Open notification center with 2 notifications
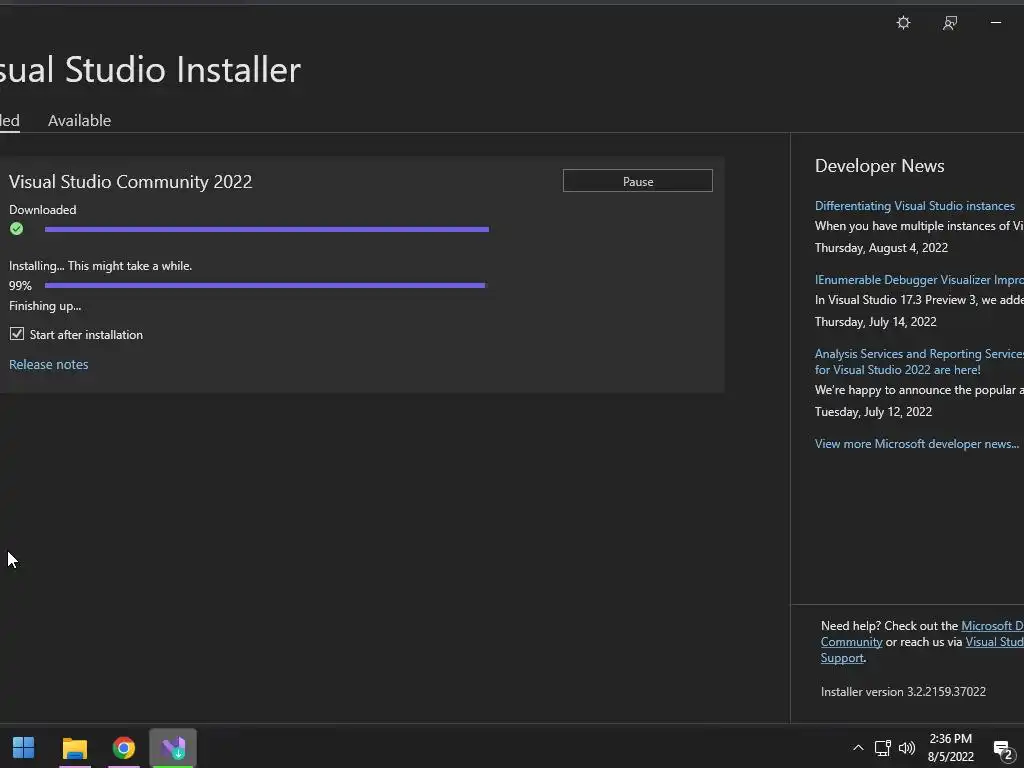This screenshot has height=768, width=1024. (1003, 750)
